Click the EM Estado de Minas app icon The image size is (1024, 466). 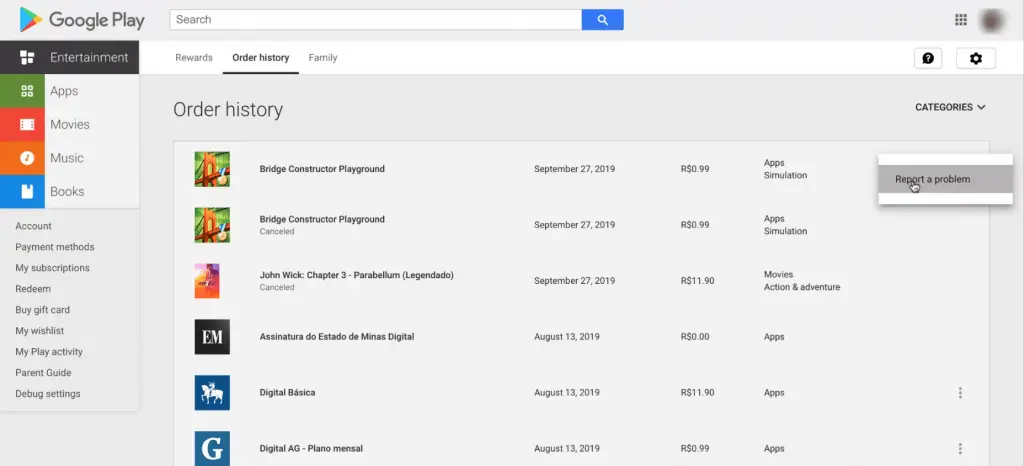[212, 337]
